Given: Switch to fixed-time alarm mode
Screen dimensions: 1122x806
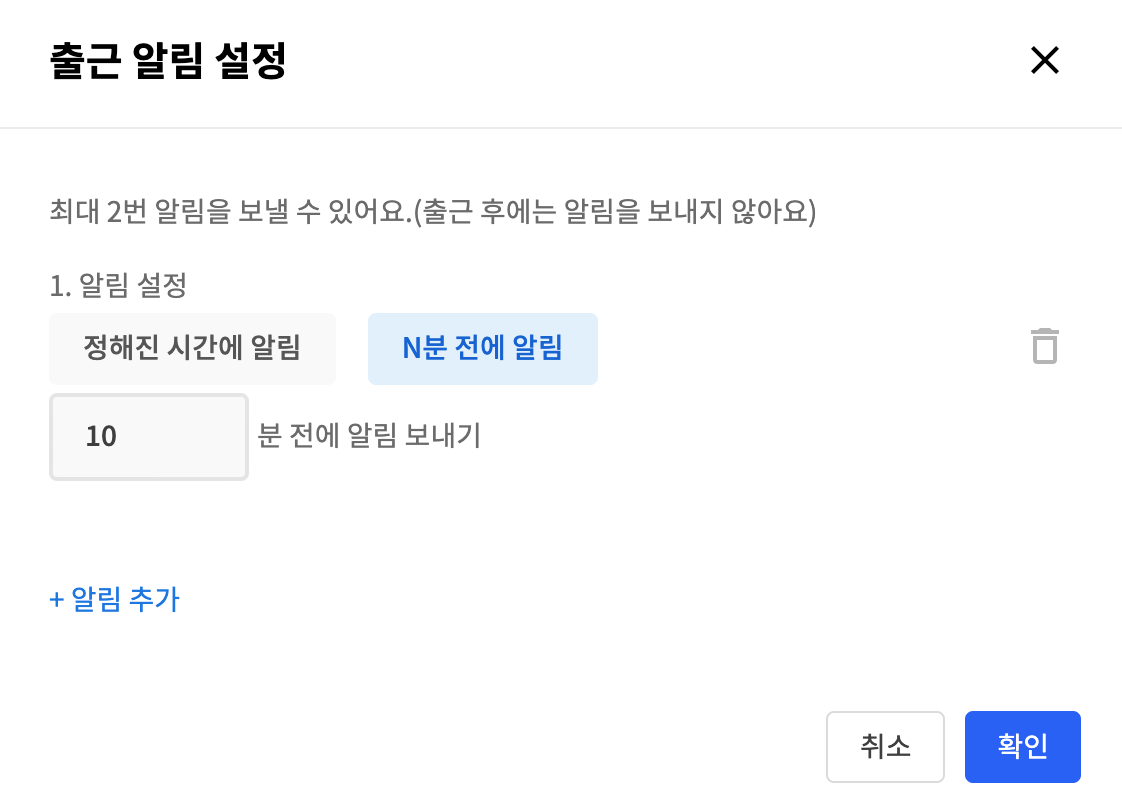Looking at the screenshot, I should [x=192, y=349].
